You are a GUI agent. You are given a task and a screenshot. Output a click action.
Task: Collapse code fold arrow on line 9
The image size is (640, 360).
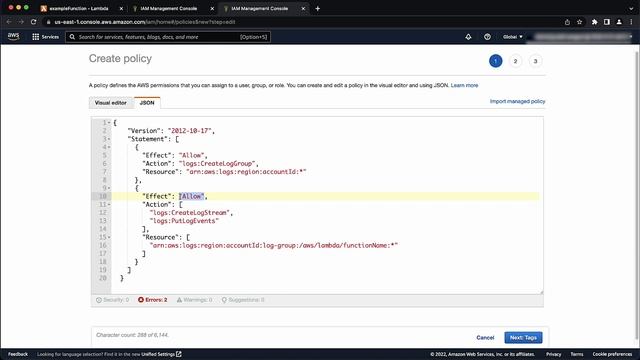(109, 188)
